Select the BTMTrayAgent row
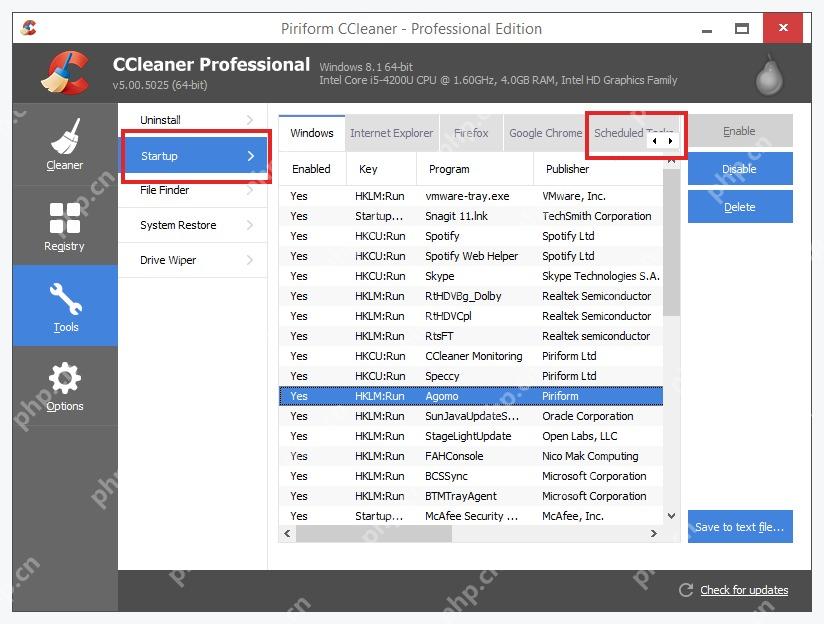Viewport: 824px width, 624px height. coord(471,496)
